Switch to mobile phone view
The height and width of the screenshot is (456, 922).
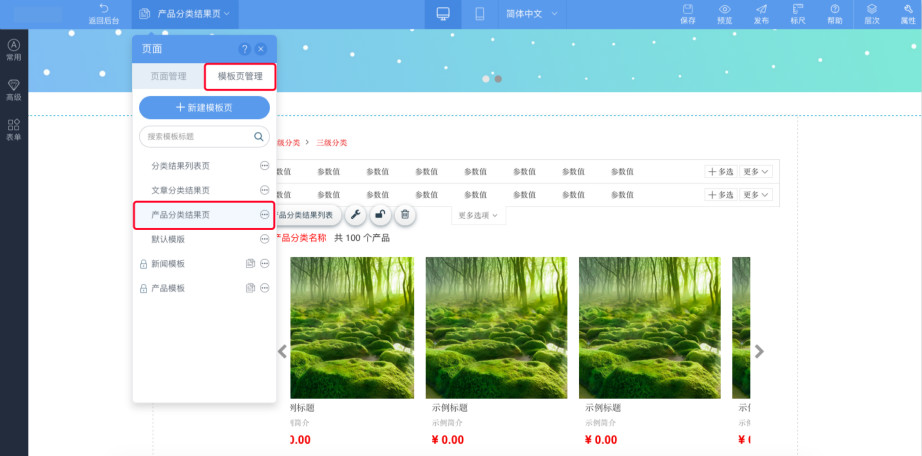(x=480, y=14)
